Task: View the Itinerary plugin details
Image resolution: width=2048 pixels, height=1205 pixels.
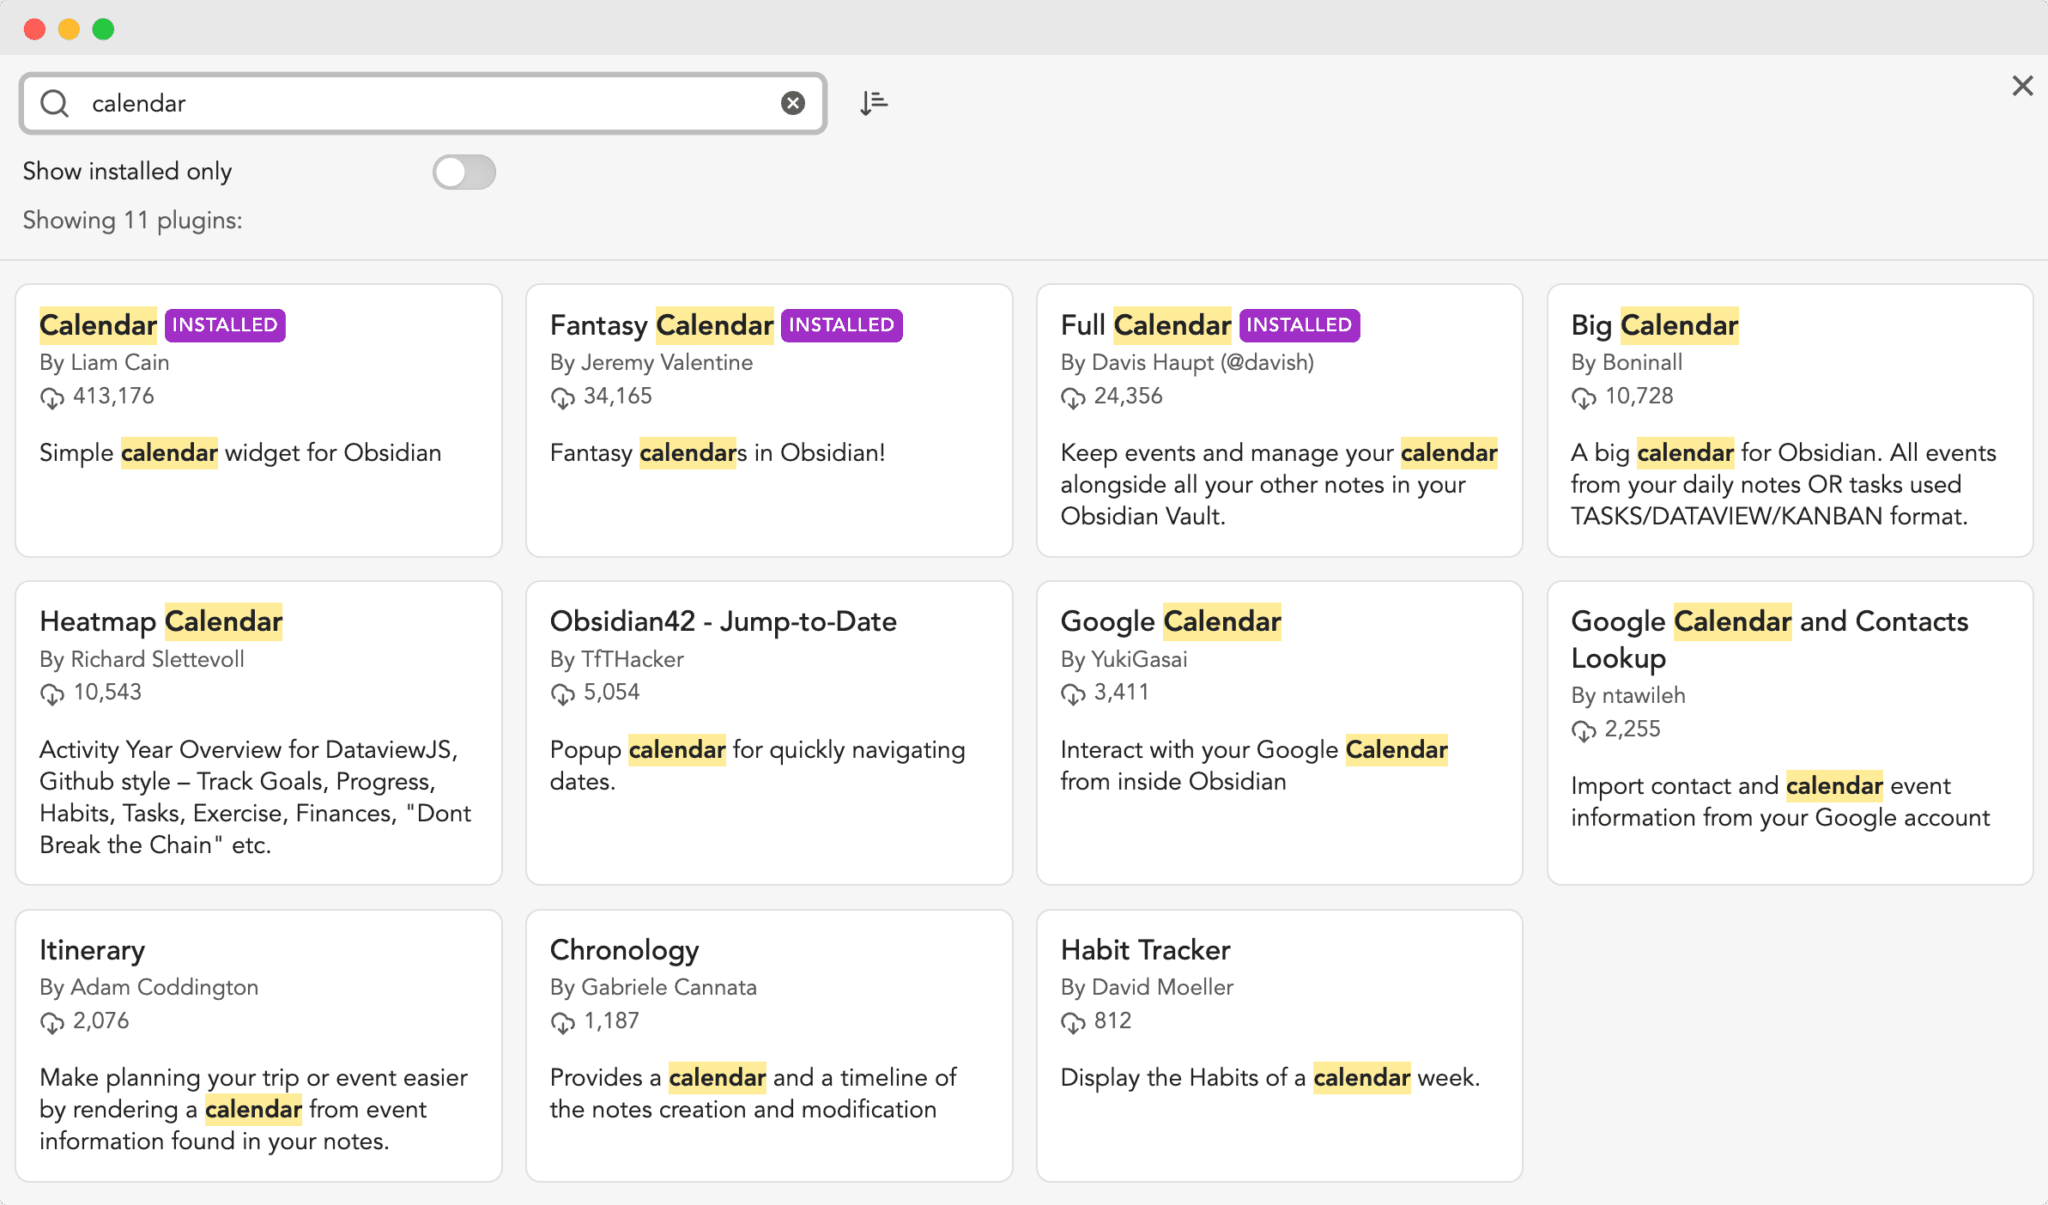Action: tap(257, 1046)
